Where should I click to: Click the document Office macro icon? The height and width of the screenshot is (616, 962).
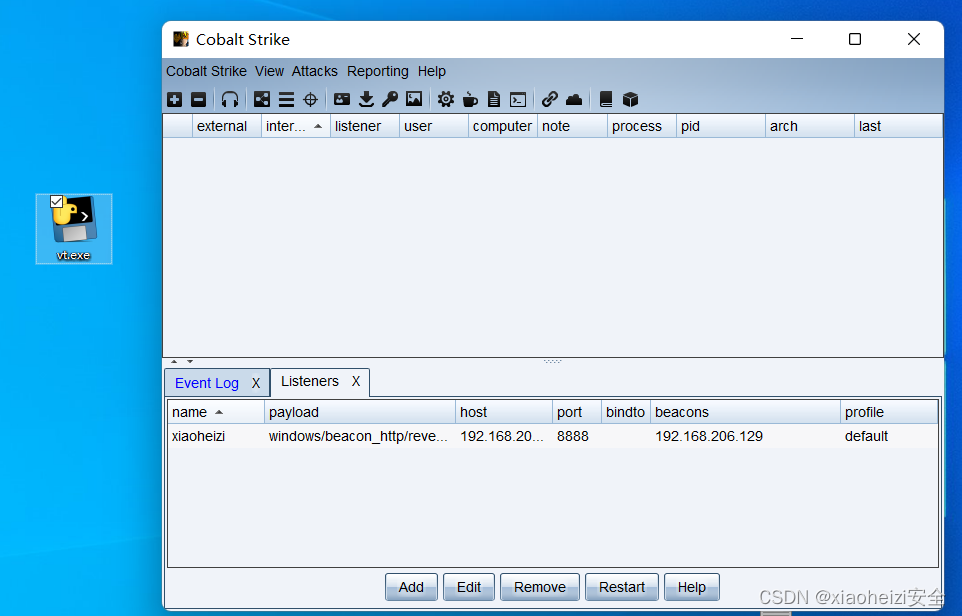tap(494, 99)
